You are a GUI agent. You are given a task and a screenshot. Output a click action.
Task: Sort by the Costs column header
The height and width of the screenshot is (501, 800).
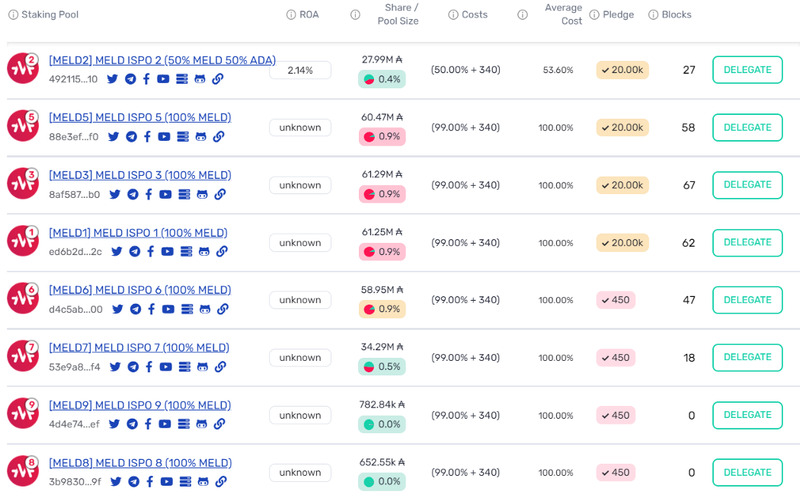(474, 15)
